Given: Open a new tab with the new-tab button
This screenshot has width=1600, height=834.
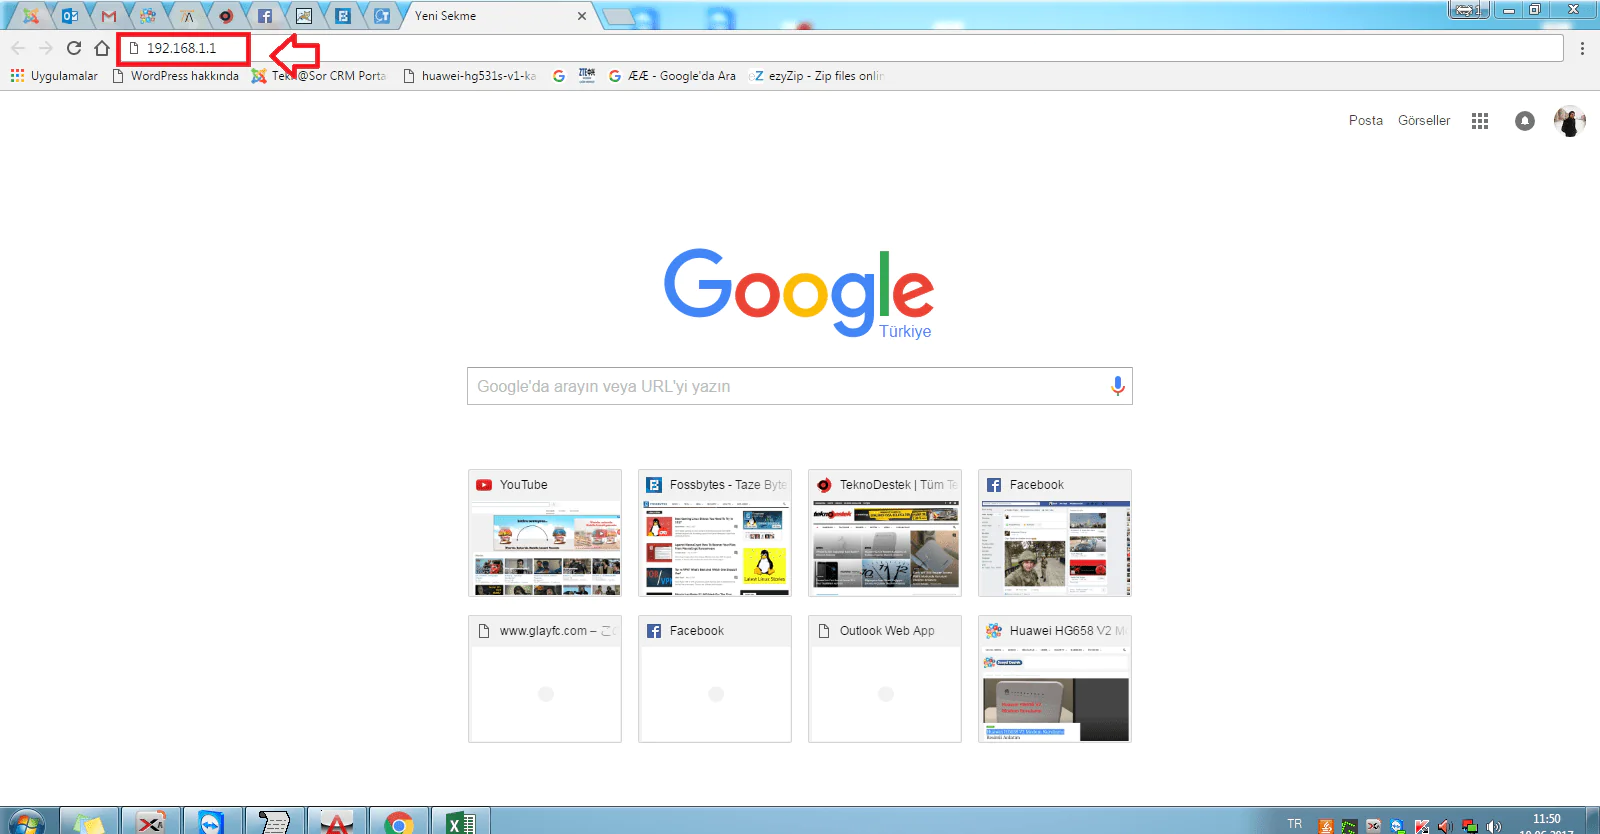Looking at the screenshot, I should point(619,16).
